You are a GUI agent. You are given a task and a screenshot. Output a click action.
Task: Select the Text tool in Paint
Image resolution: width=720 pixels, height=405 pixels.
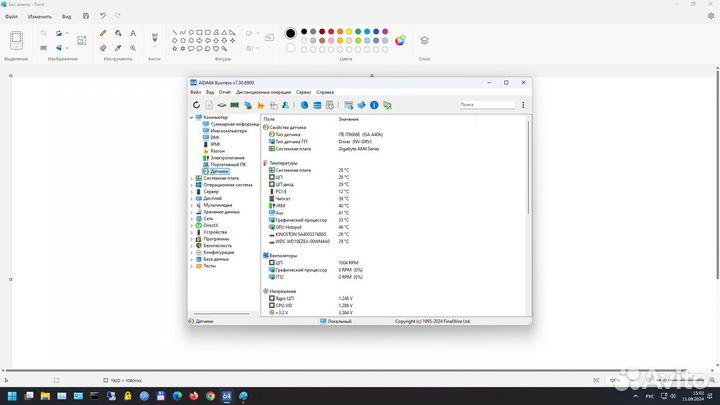(x=133, y=33)
